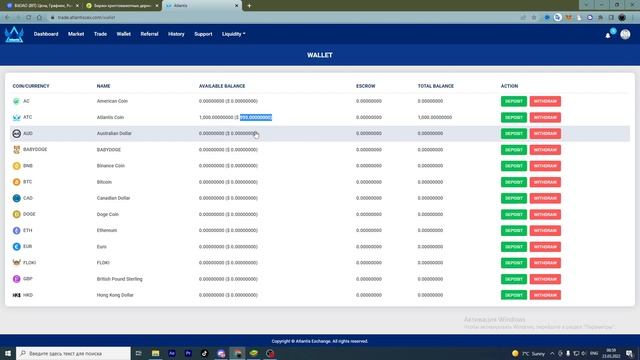Open File Explorer from taskbar
640x360 pixels.
click(156, 353)
